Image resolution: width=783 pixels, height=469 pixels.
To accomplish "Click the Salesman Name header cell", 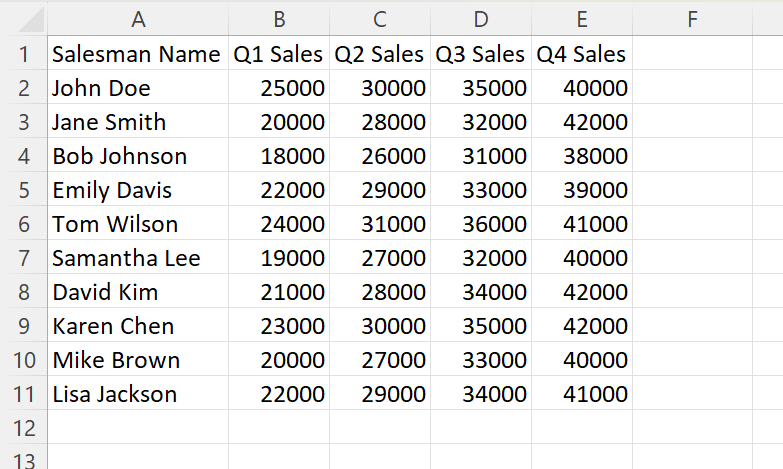I will tap(136, 54).
